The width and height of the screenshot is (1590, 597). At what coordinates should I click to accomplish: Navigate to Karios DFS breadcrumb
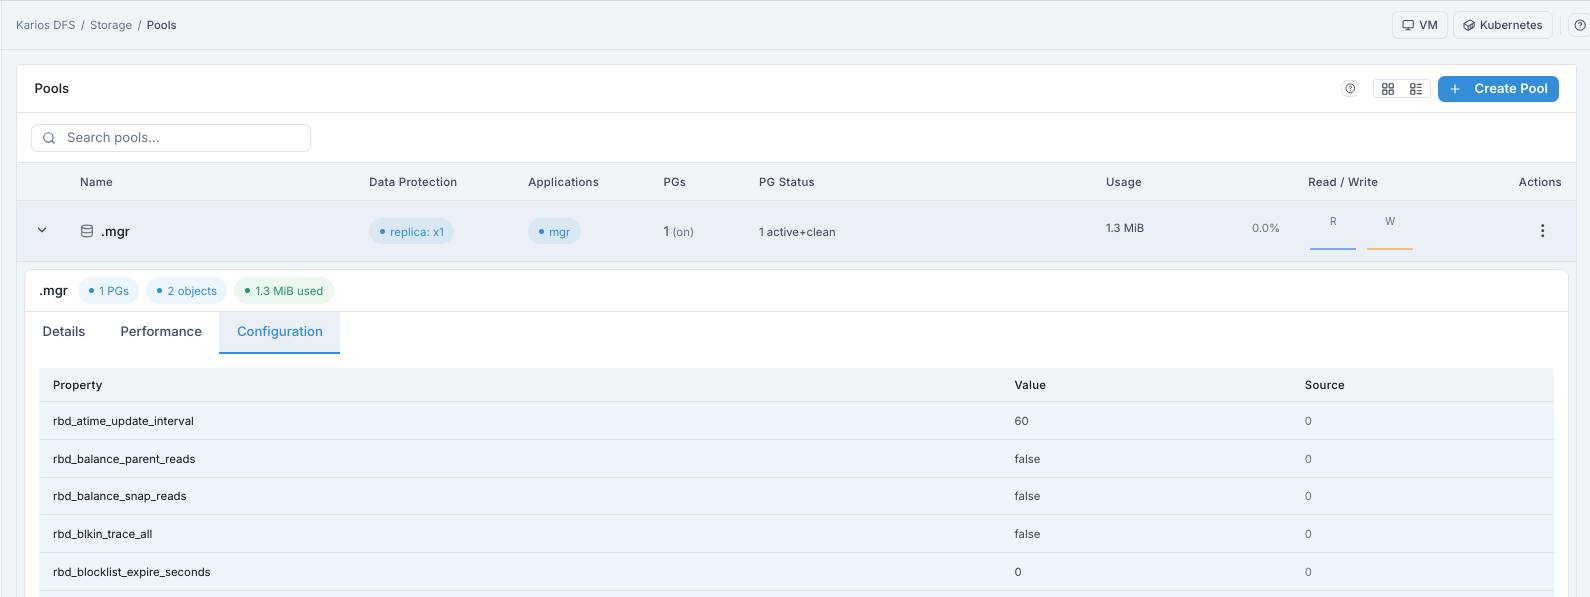click(x=46, y=25)
